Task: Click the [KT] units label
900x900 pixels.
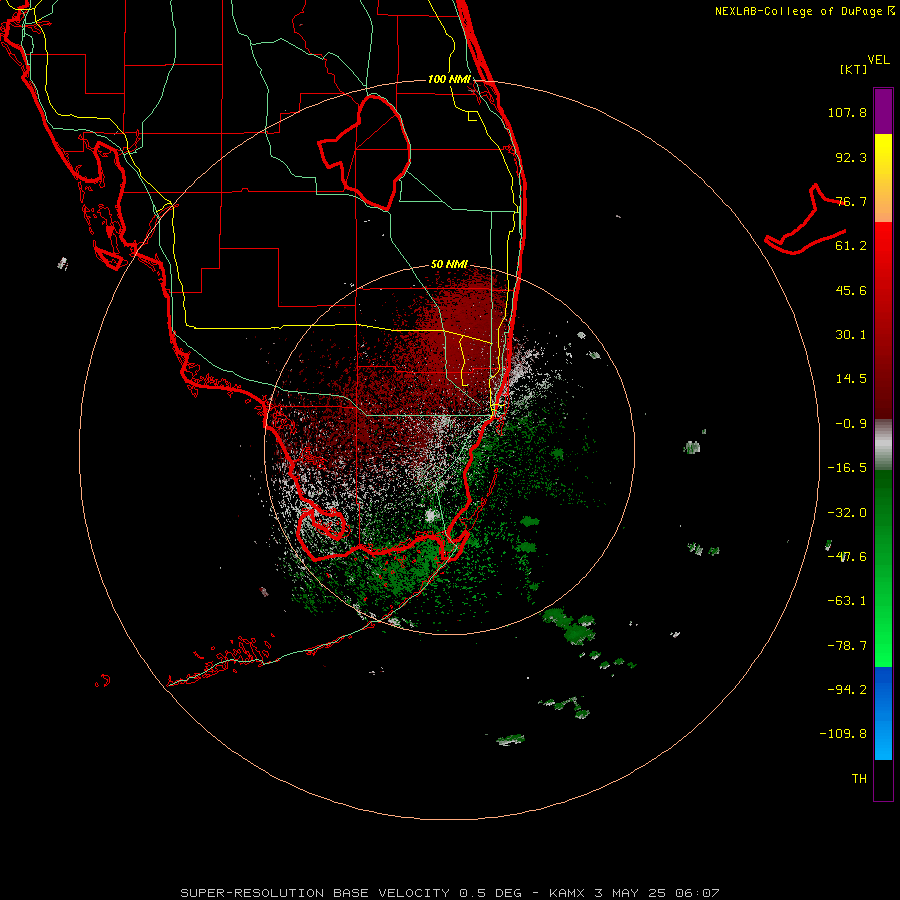Action: point(854,69)
